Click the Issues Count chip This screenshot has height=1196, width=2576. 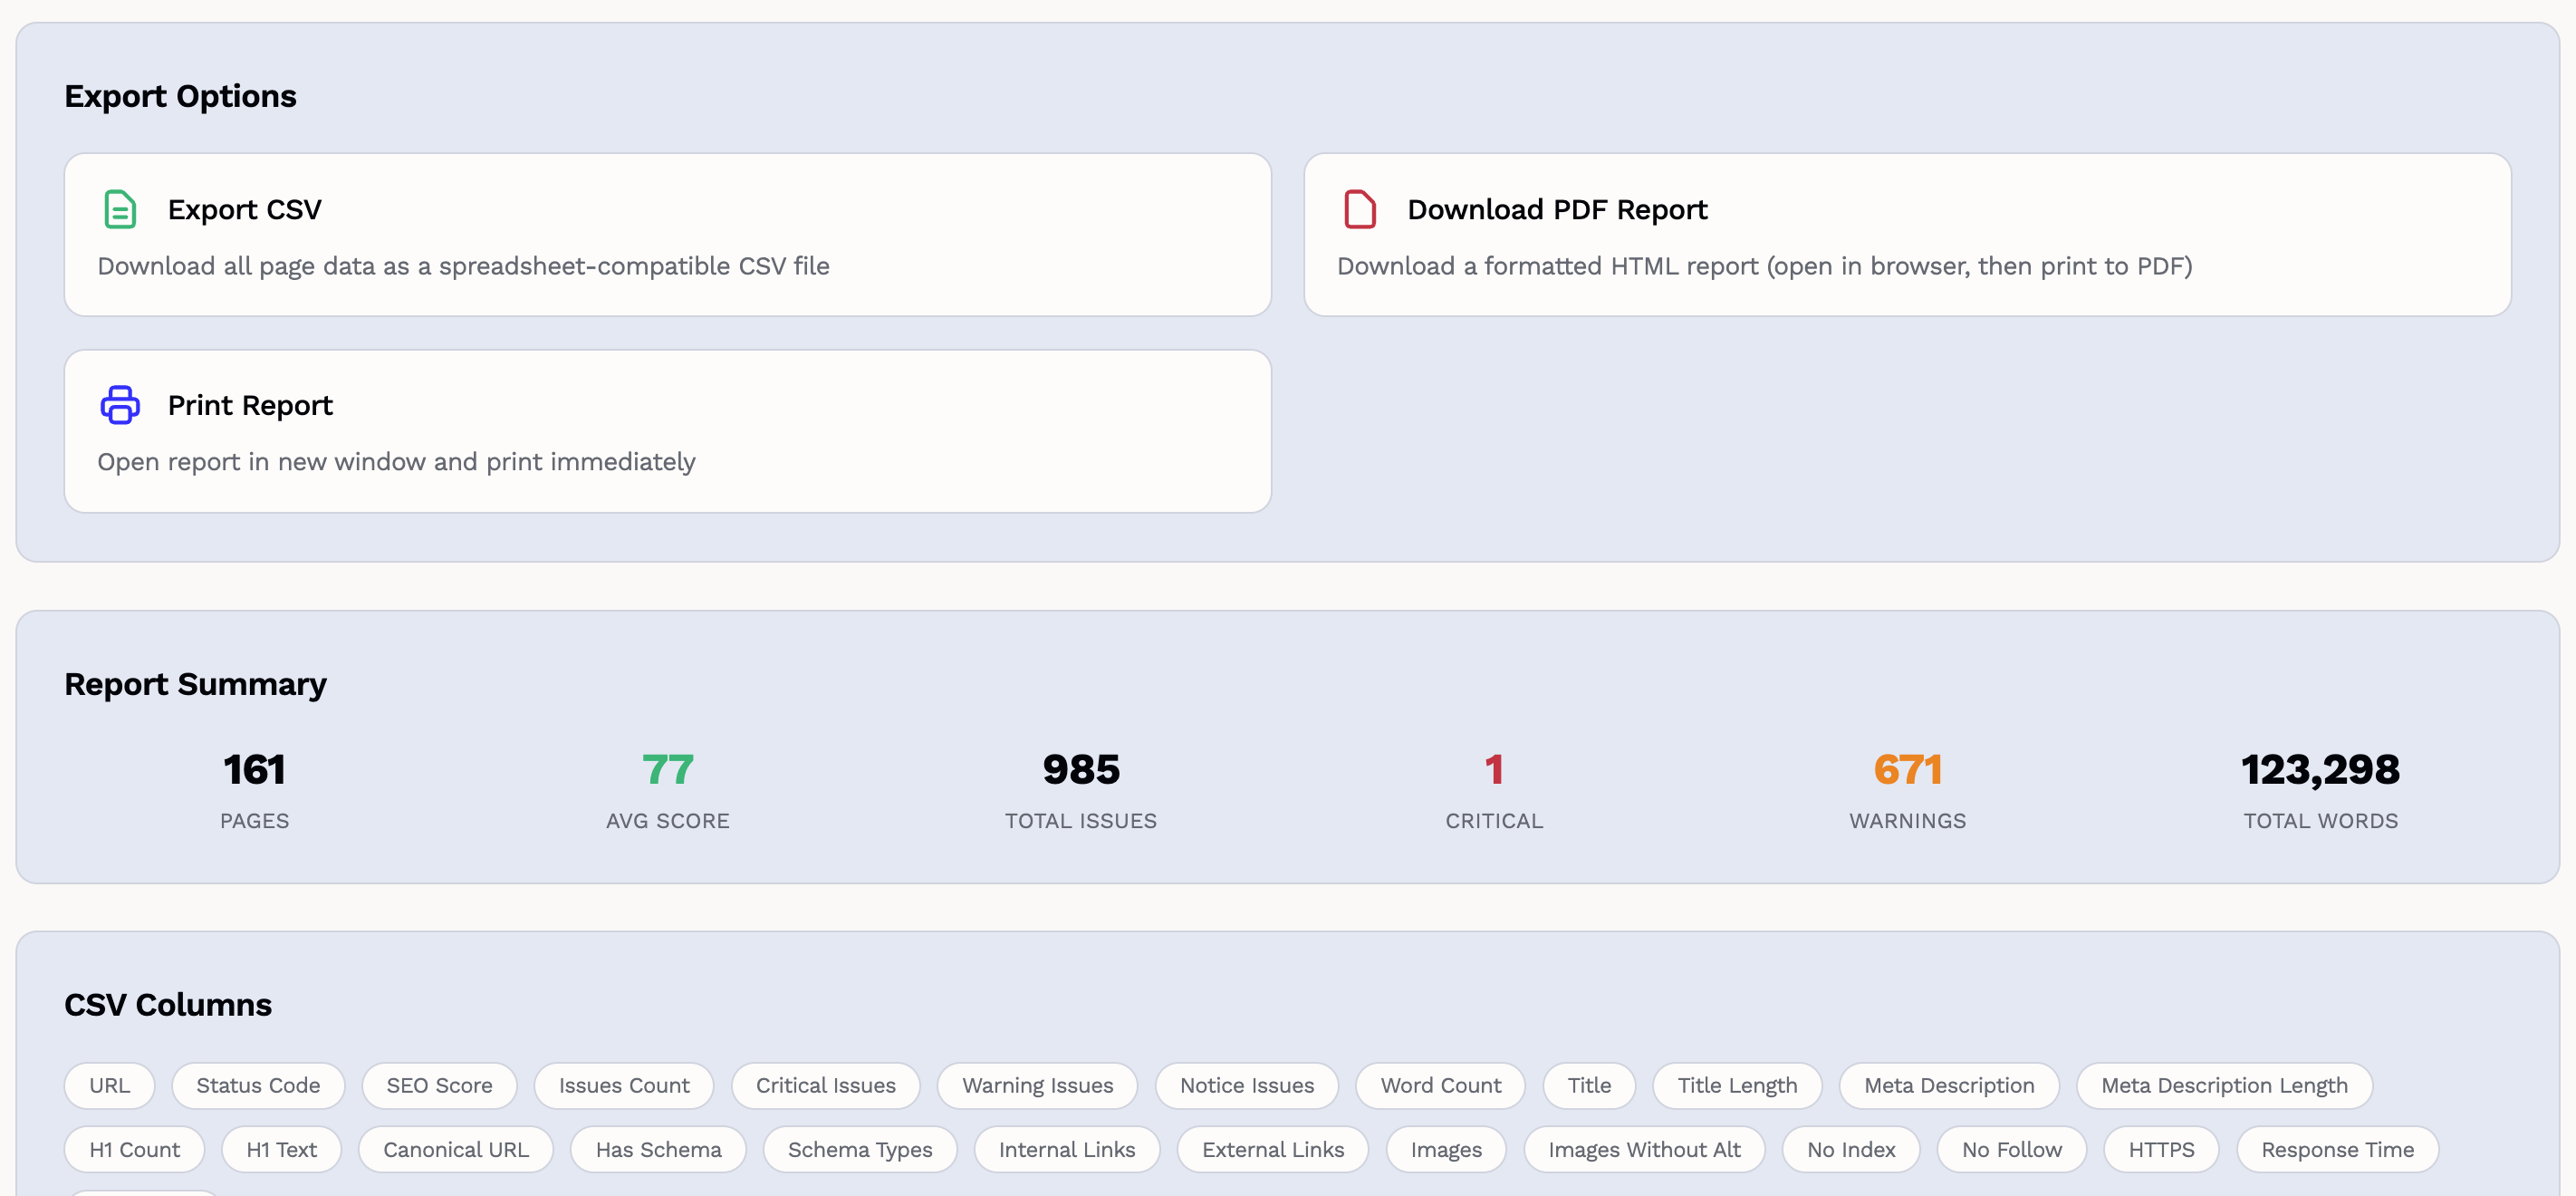coord(623,1085)
